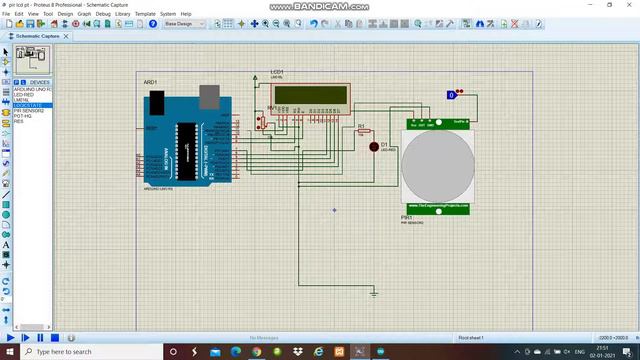Click the LCD1 display component
Image resolution: width=640 pixels, height=360 pixels.
(x=310, y=99)
